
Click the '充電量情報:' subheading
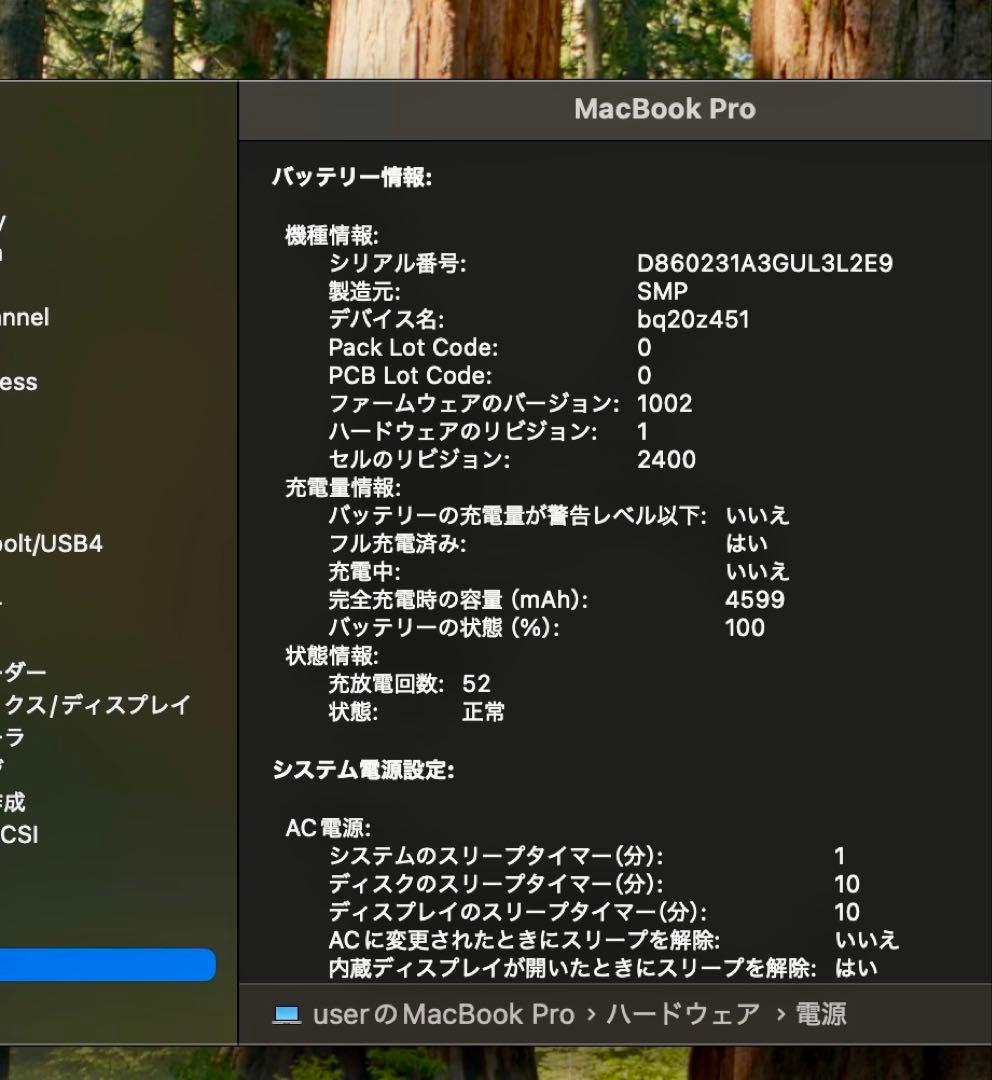[x=343, y=488]
